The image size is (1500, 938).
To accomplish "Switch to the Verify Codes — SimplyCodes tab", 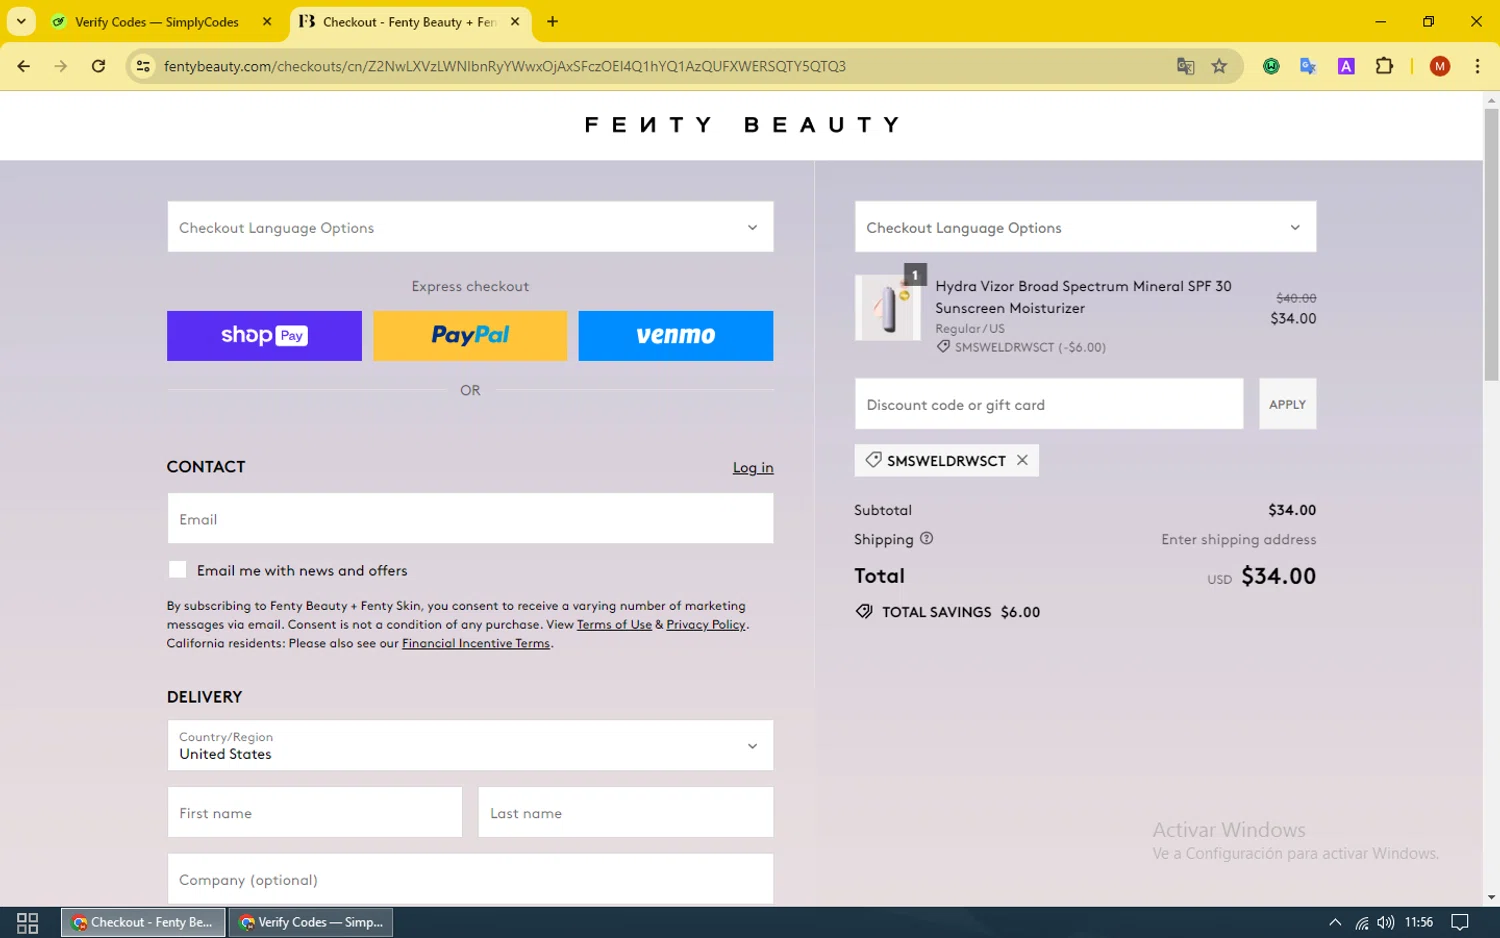I will click(157, 22).
